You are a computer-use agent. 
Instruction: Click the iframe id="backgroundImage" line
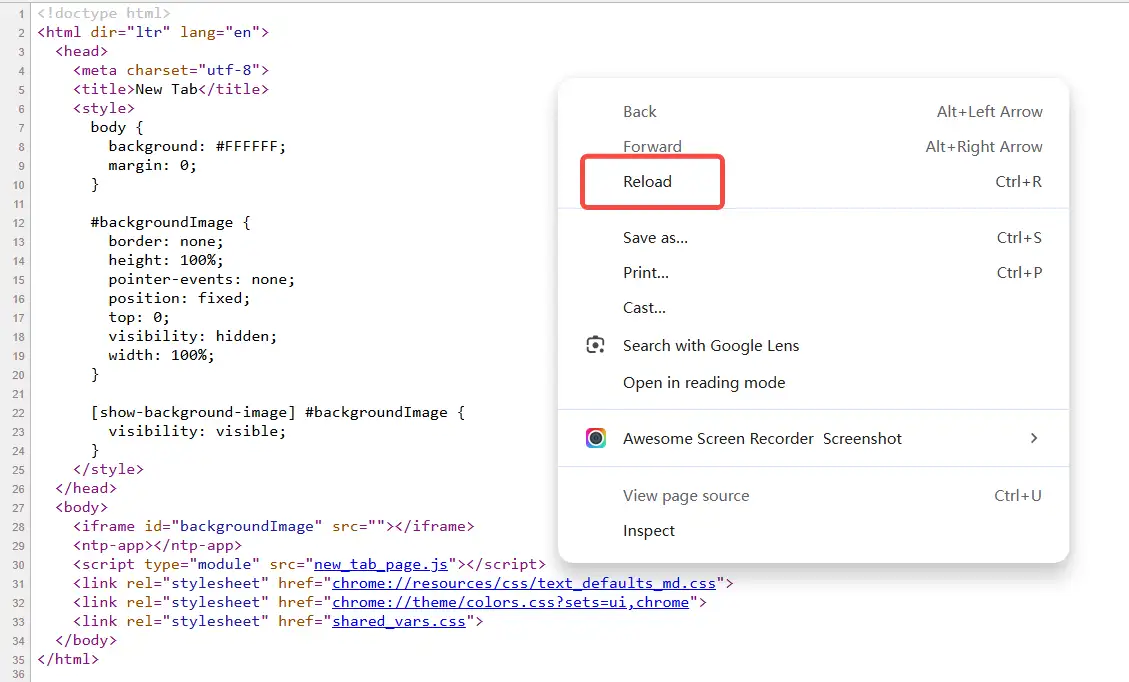tap(274, 526)
